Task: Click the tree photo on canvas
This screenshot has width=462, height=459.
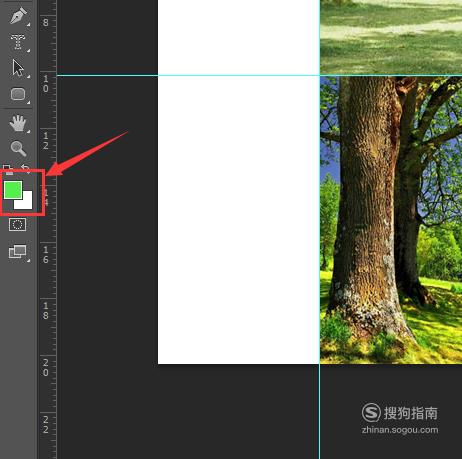Action: coord(391,220)
